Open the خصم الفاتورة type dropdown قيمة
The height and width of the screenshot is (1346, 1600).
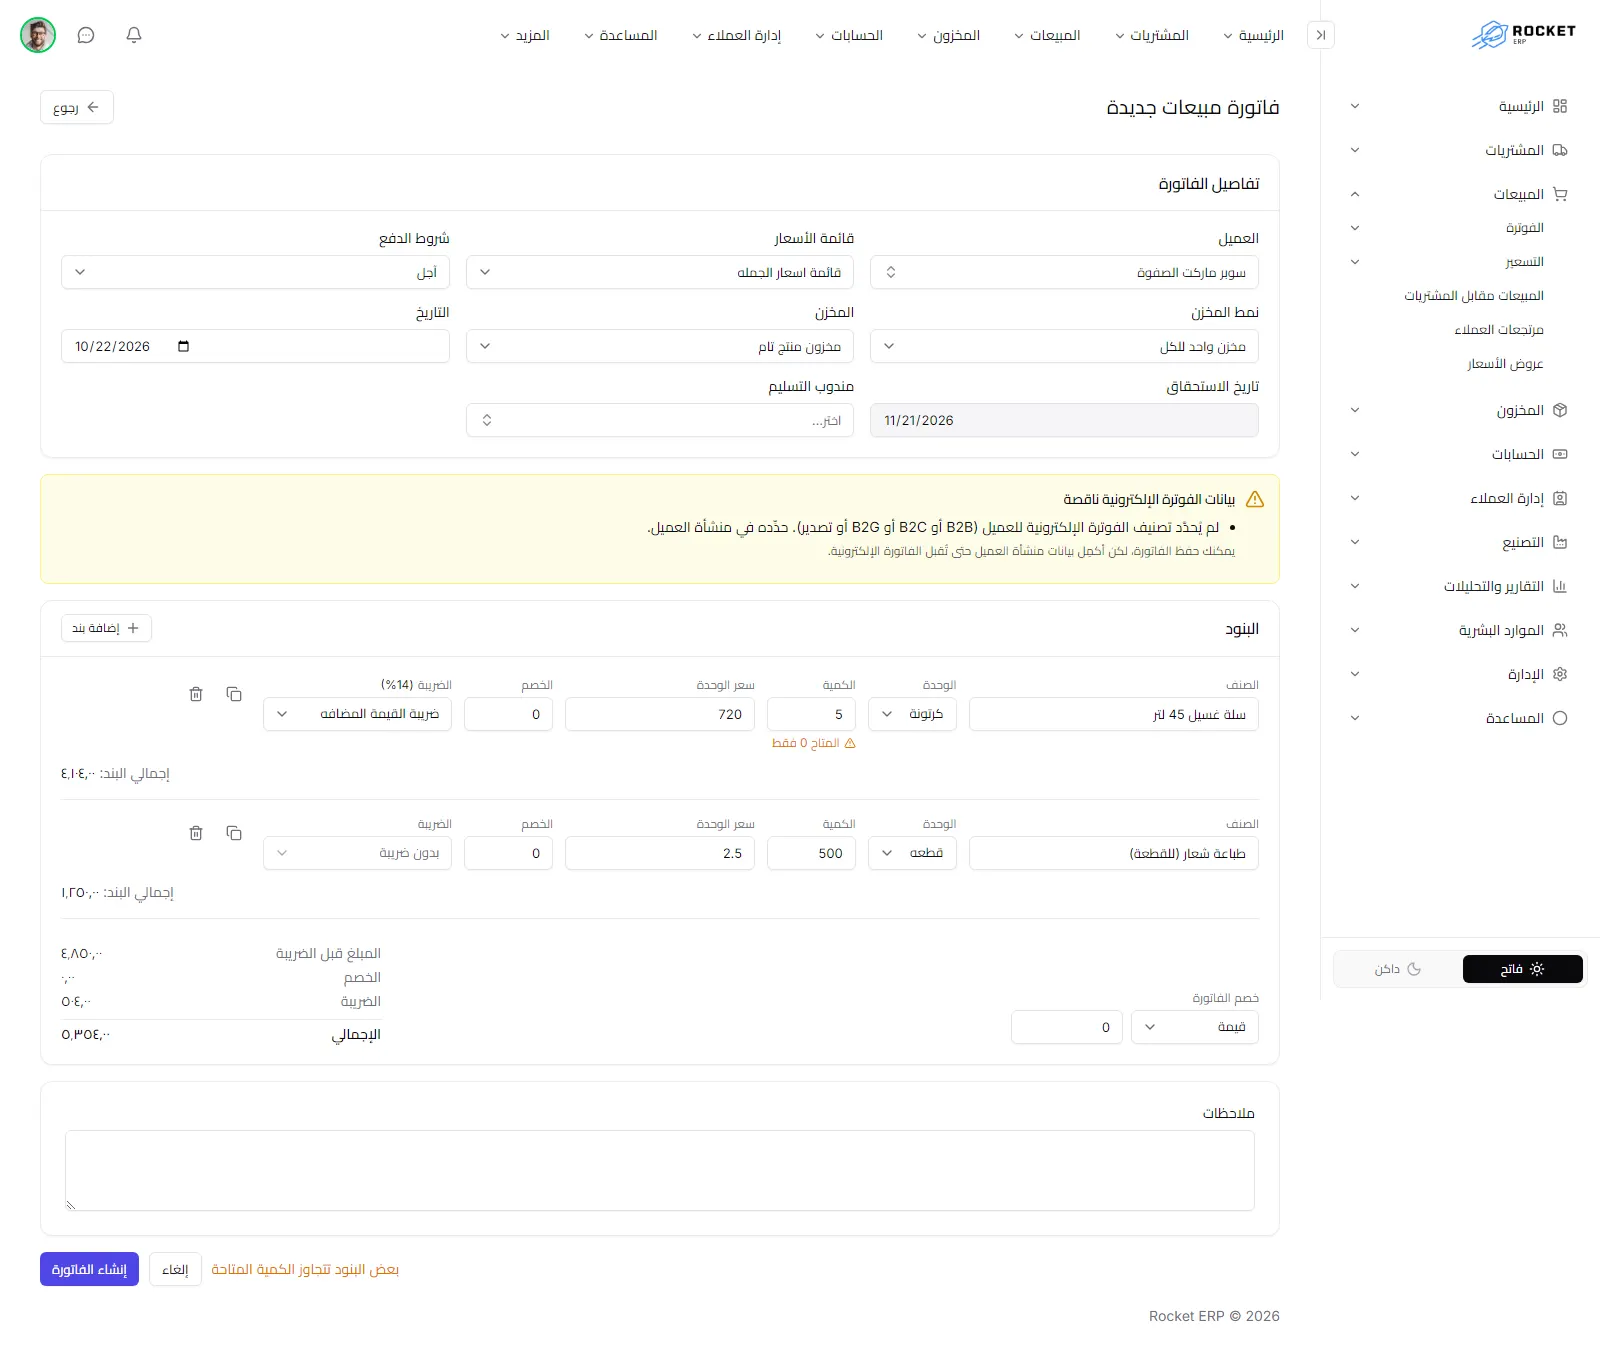(x=1195, y=1027)
